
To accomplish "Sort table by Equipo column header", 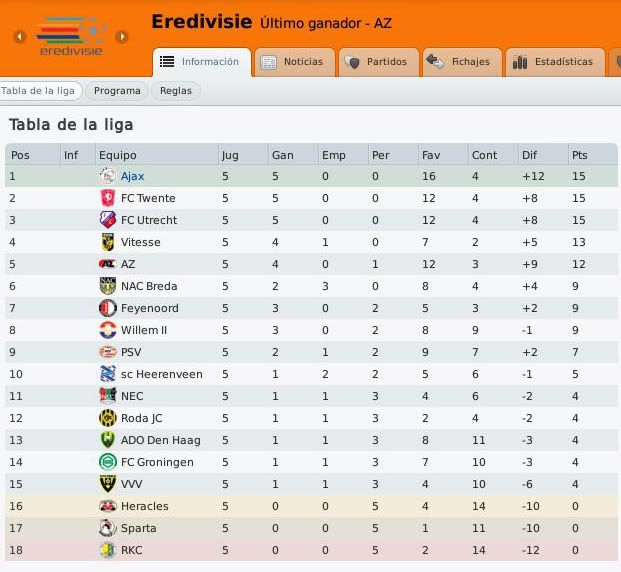I will pyautogui.click(x=118, y=155).
